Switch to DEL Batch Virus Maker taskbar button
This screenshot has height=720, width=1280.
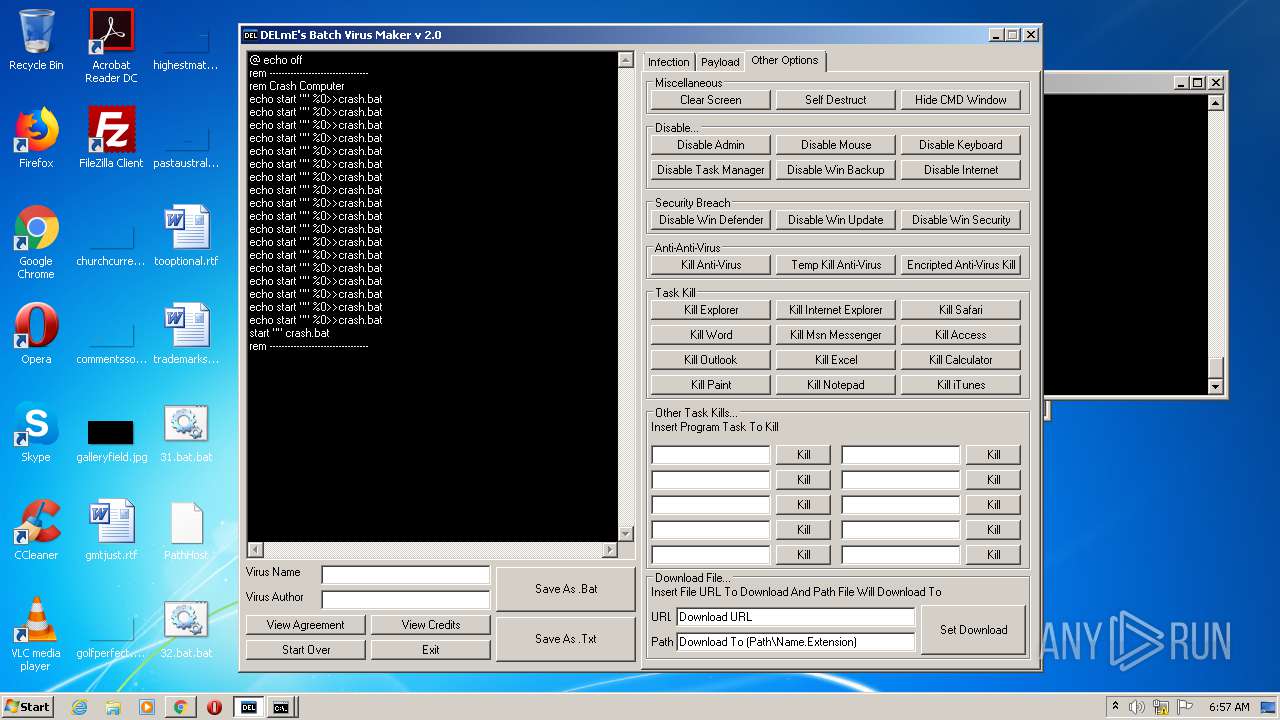249,707
